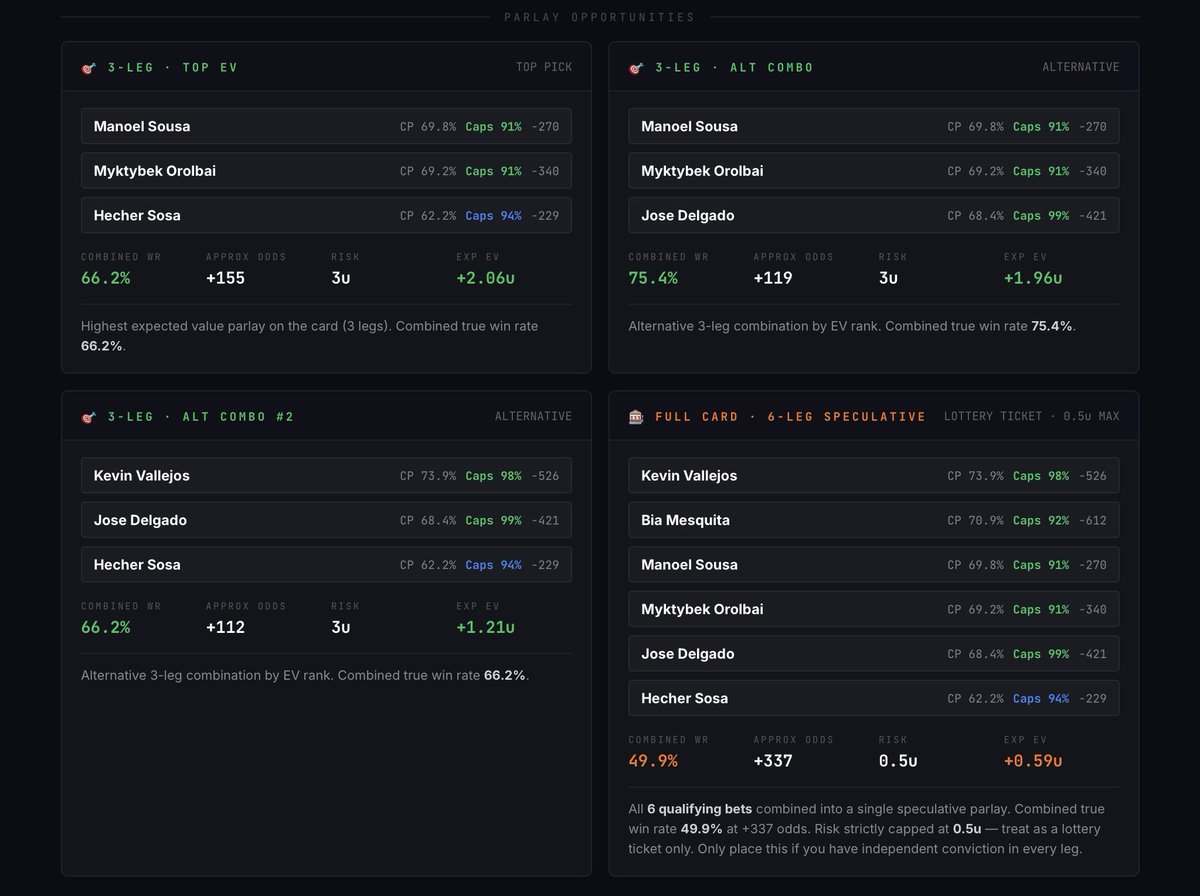Click the FULL CARD · 6-LEG SPECULATIVE title

(791, 417)
